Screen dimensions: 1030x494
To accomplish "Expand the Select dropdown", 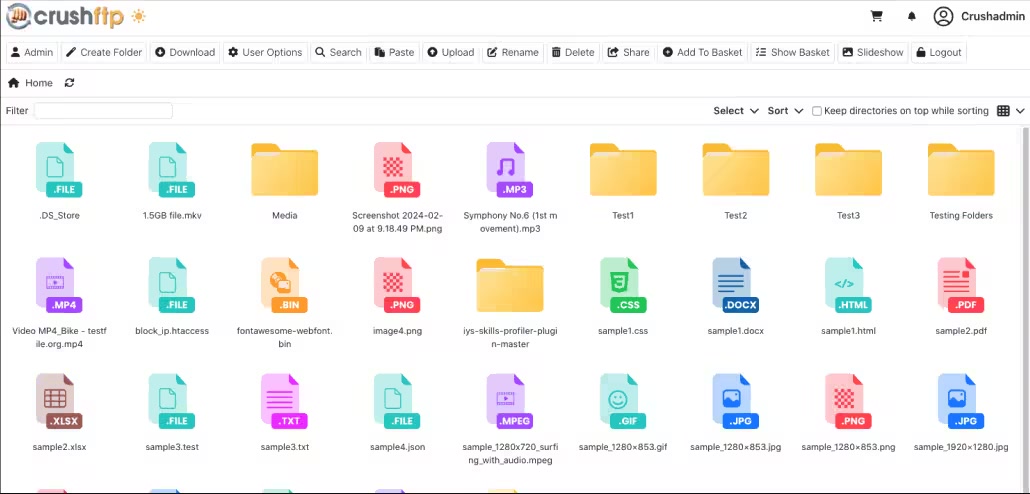I will click(736, 111).
